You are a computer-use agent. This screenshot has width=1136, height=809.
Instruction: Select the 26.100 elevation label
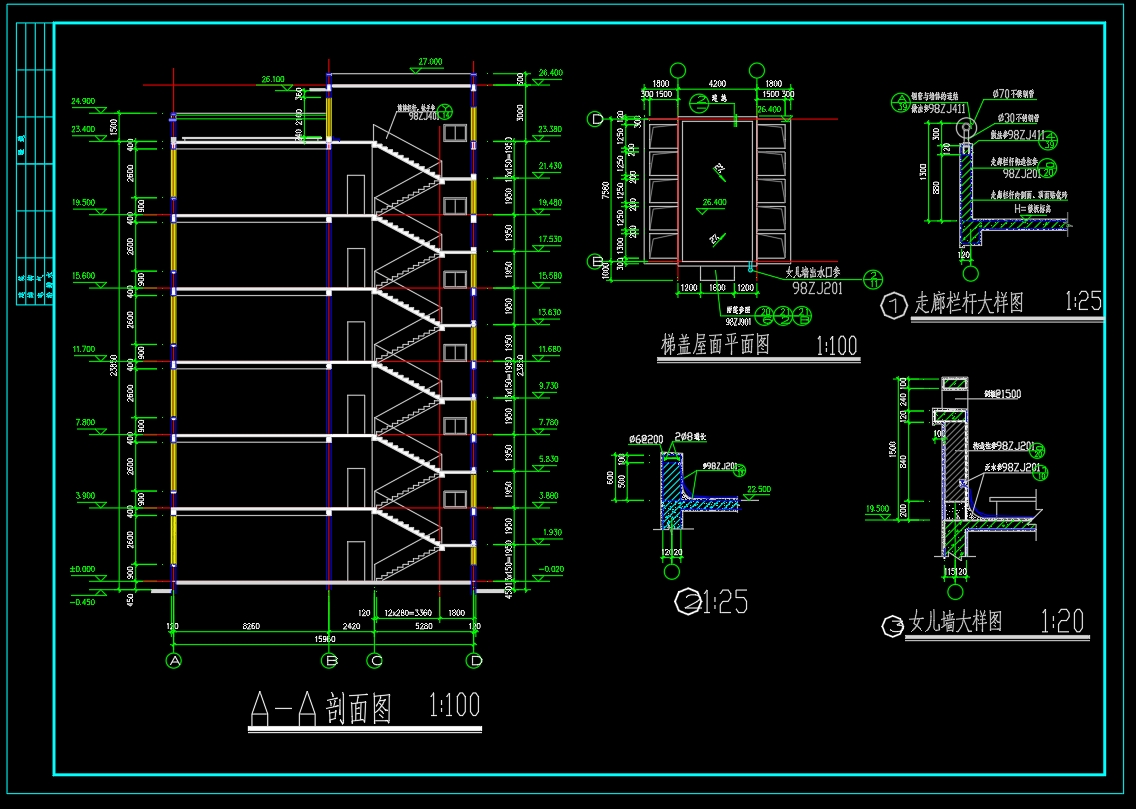(x=272, y=80)
